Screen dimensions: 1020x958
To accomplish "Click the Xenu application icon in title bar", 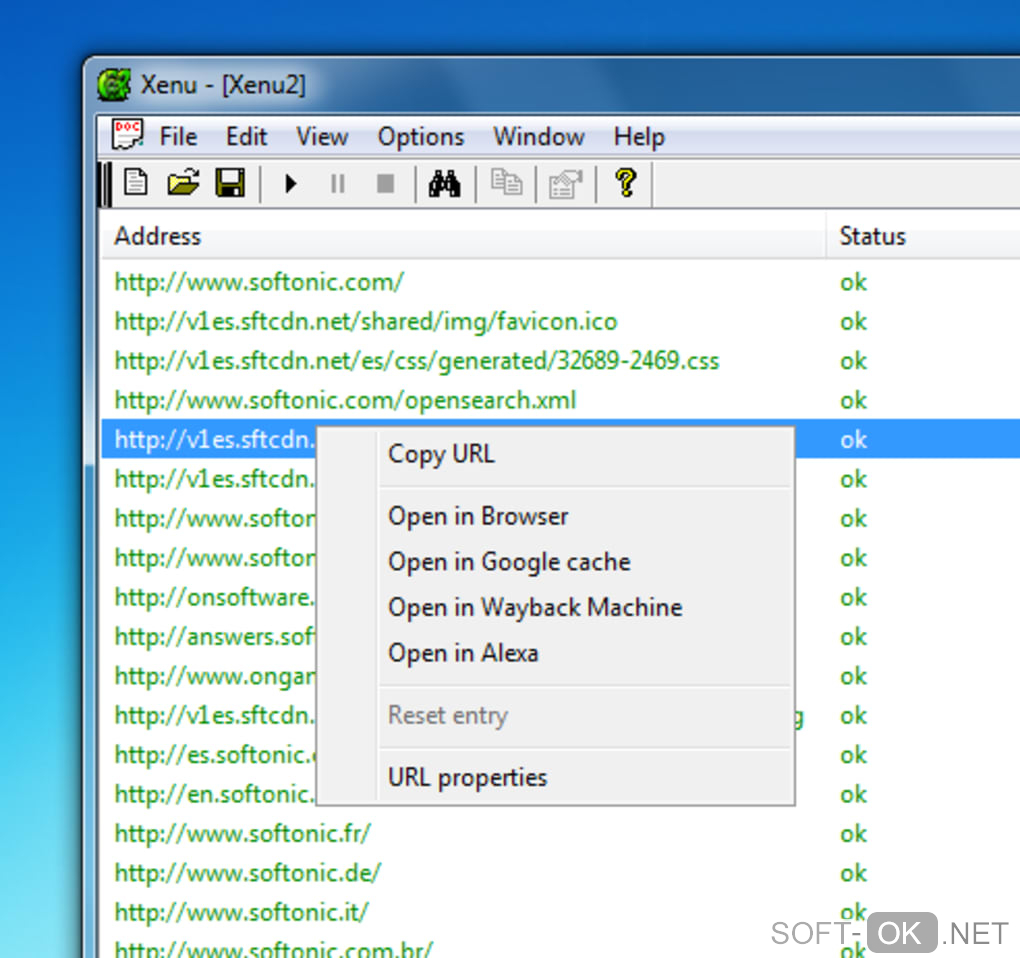I will pos(114,85).
